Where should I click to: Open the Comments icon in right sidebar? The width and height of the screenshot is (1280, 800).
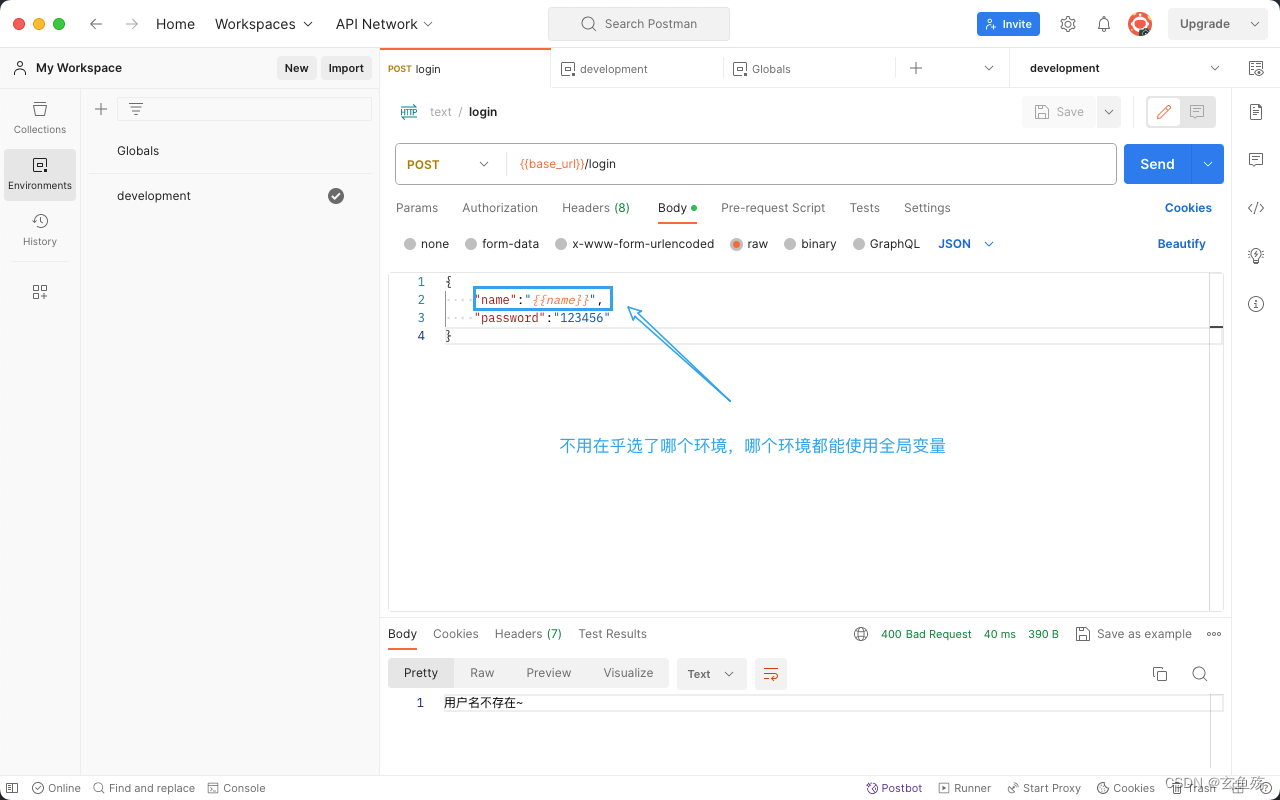1256,160
